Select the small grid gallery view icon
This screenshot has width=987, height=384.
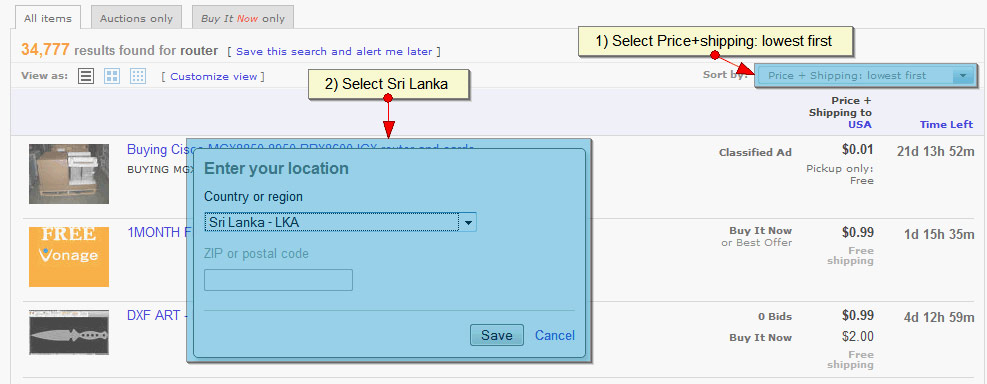[138, 76]
